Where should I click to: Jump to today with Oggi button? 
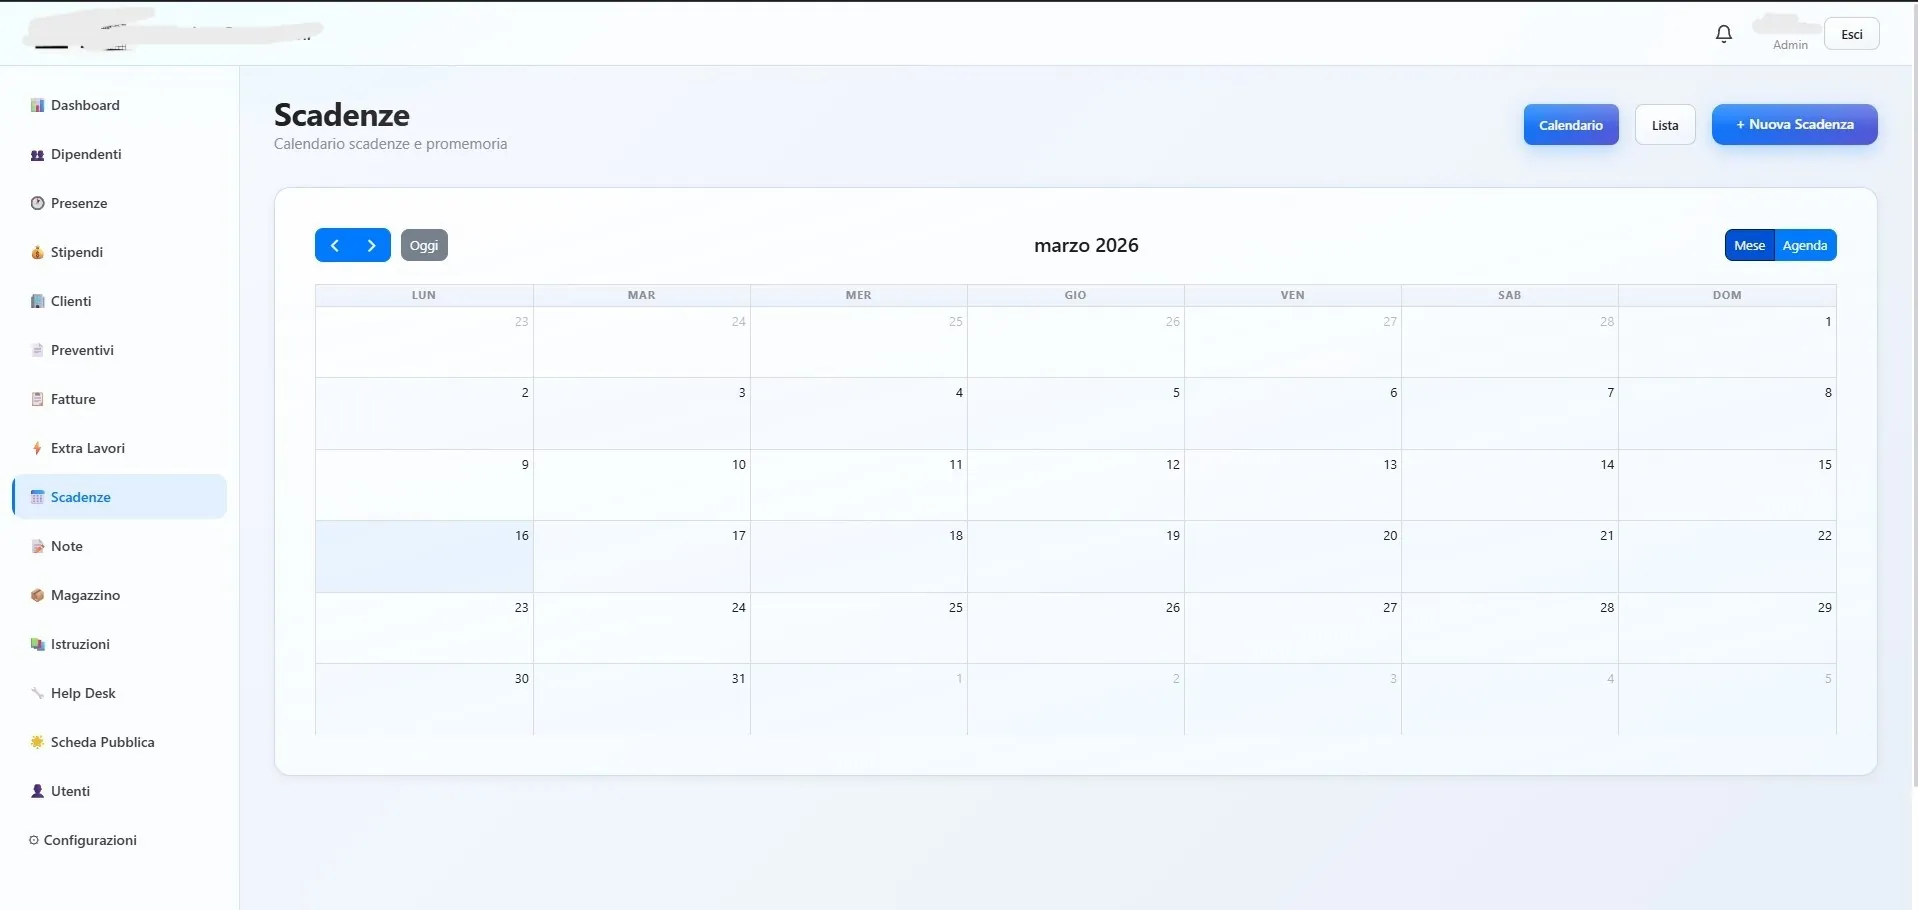424,245
